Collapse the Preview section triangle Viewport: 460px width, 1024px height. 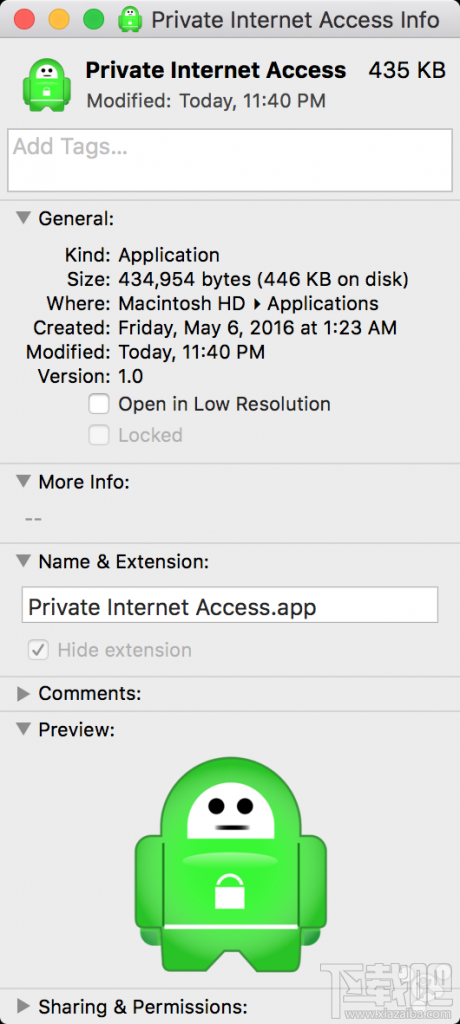(x=24, y=728)
